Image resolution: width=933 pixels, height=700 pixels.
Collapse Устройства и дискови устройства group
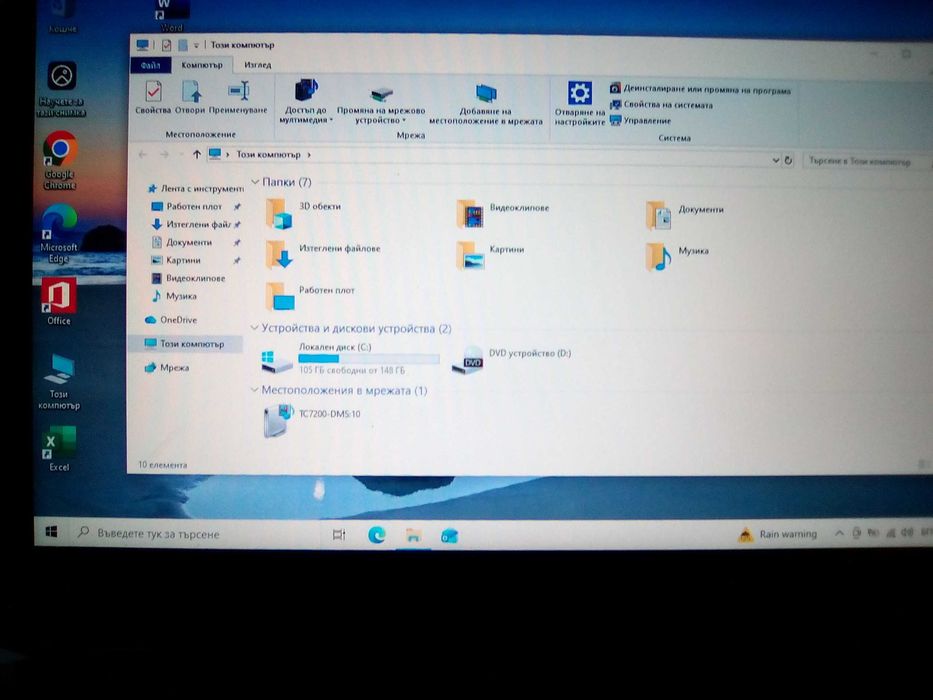click(x=255, y=327)
